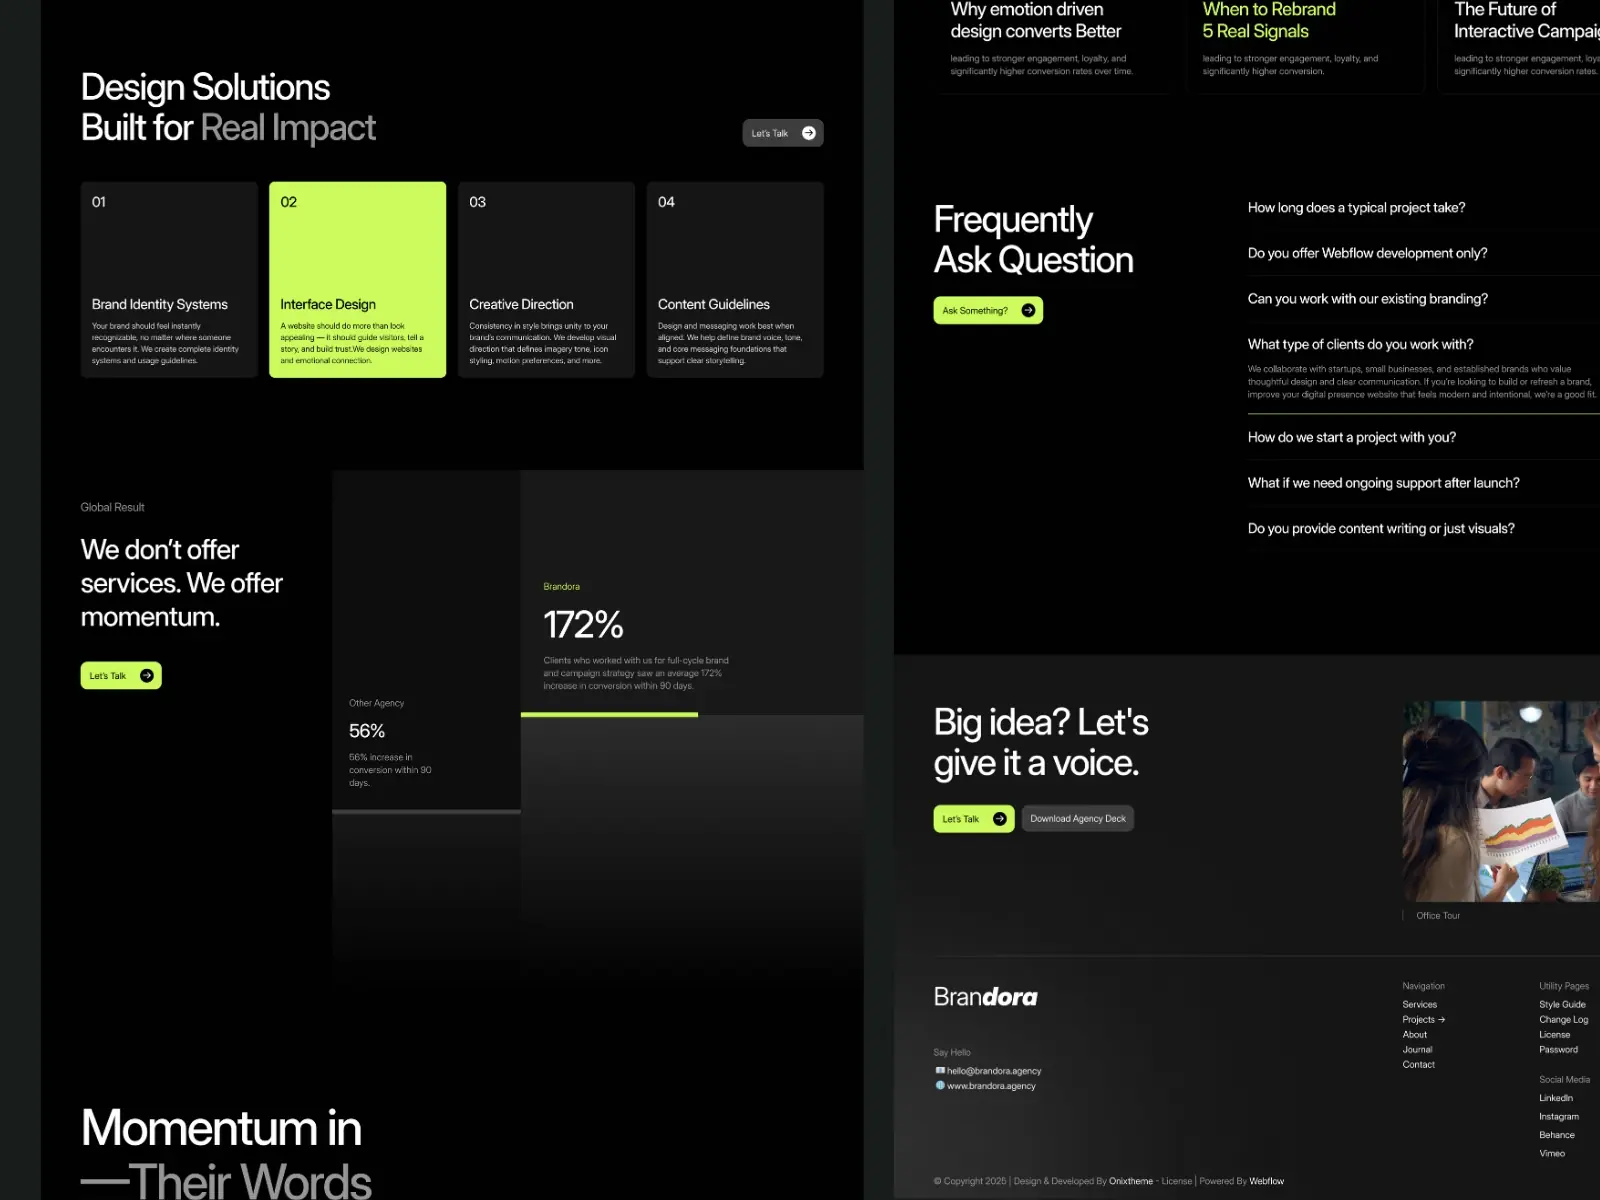Screen dimensions: 1600x1200
Task: Open the Contact link in the footer
Action: [x=1418, y=1065]
